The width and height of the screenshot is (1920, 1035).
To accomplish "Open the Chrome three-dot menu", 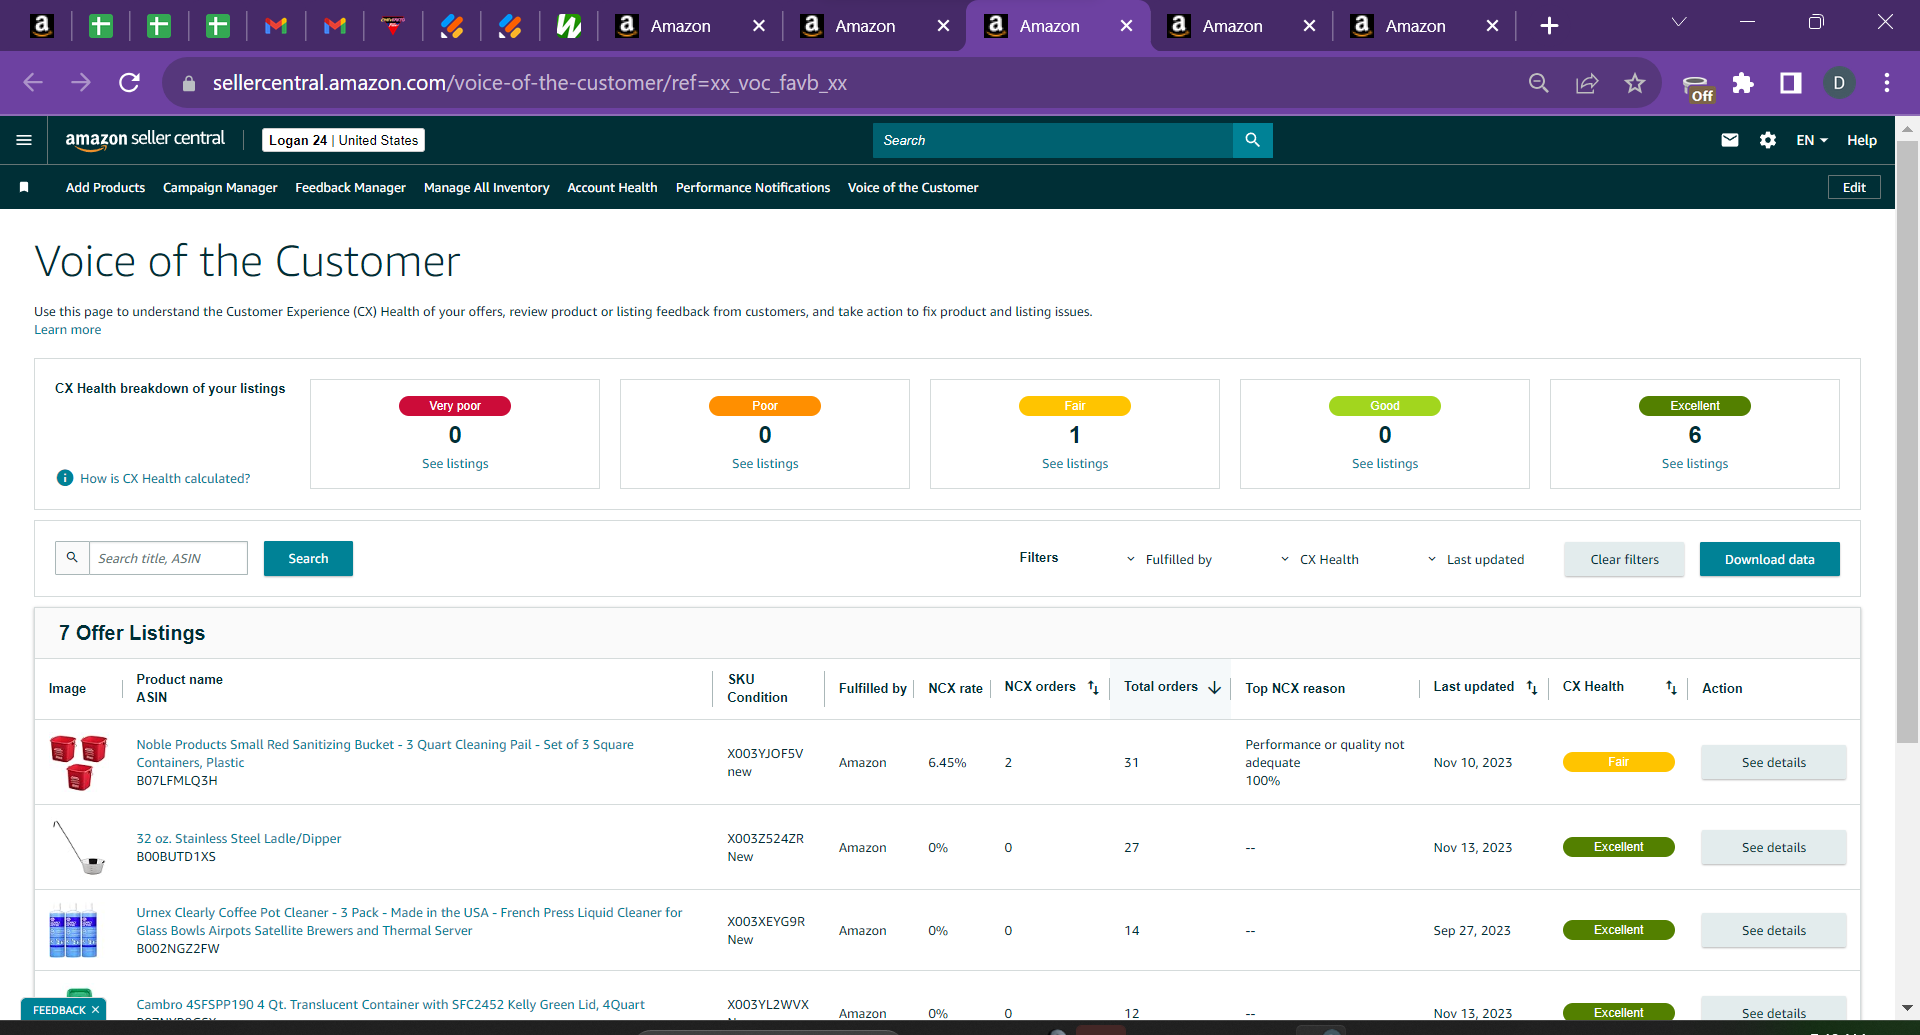I will point(1887,83).
